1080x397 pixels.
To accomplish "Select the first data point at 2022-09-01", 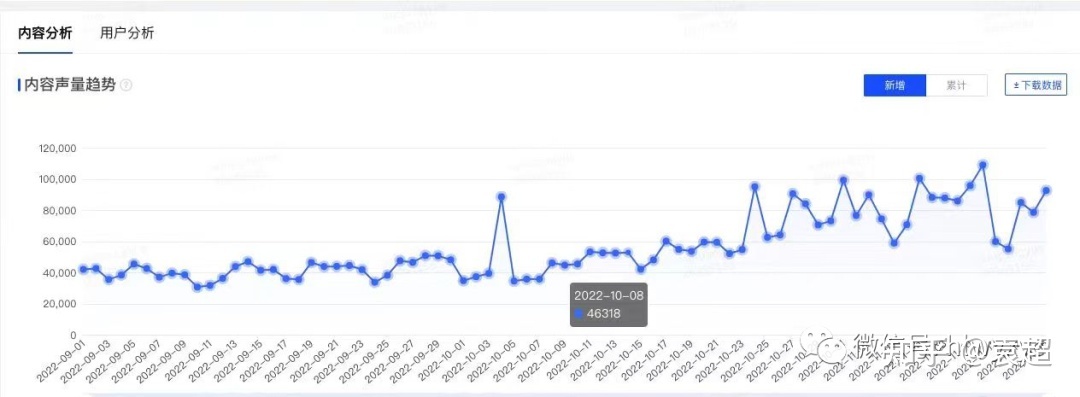I will 83,269.
